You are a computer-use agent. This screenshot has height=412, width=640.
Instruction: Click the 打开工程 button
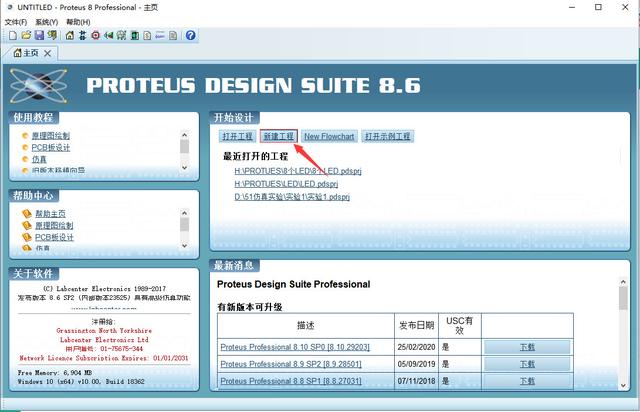(238, 136)
